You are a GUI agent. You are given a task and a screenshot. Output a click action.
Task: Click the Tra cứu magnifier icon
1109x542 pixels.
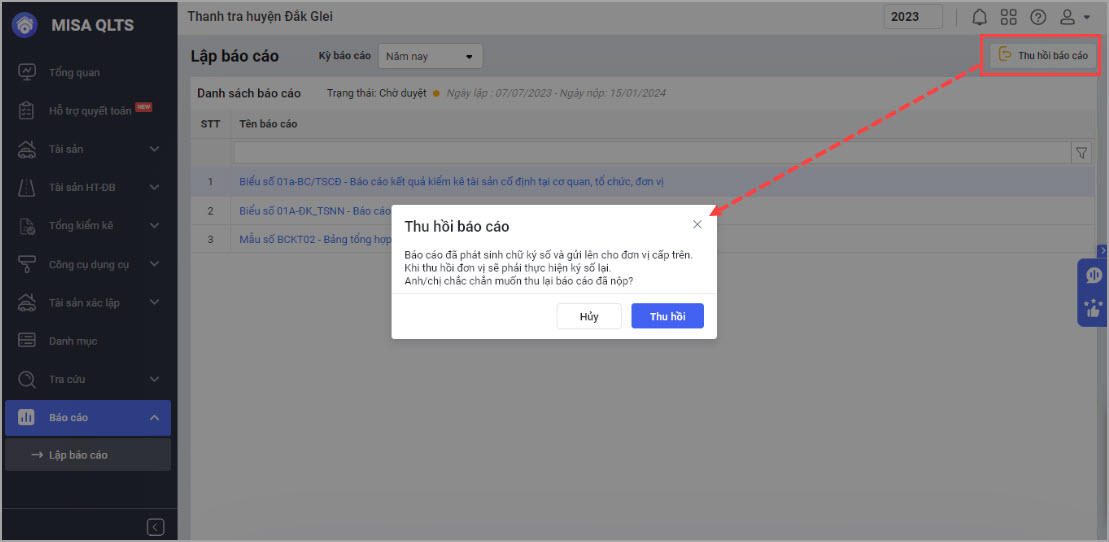(27, 379)
